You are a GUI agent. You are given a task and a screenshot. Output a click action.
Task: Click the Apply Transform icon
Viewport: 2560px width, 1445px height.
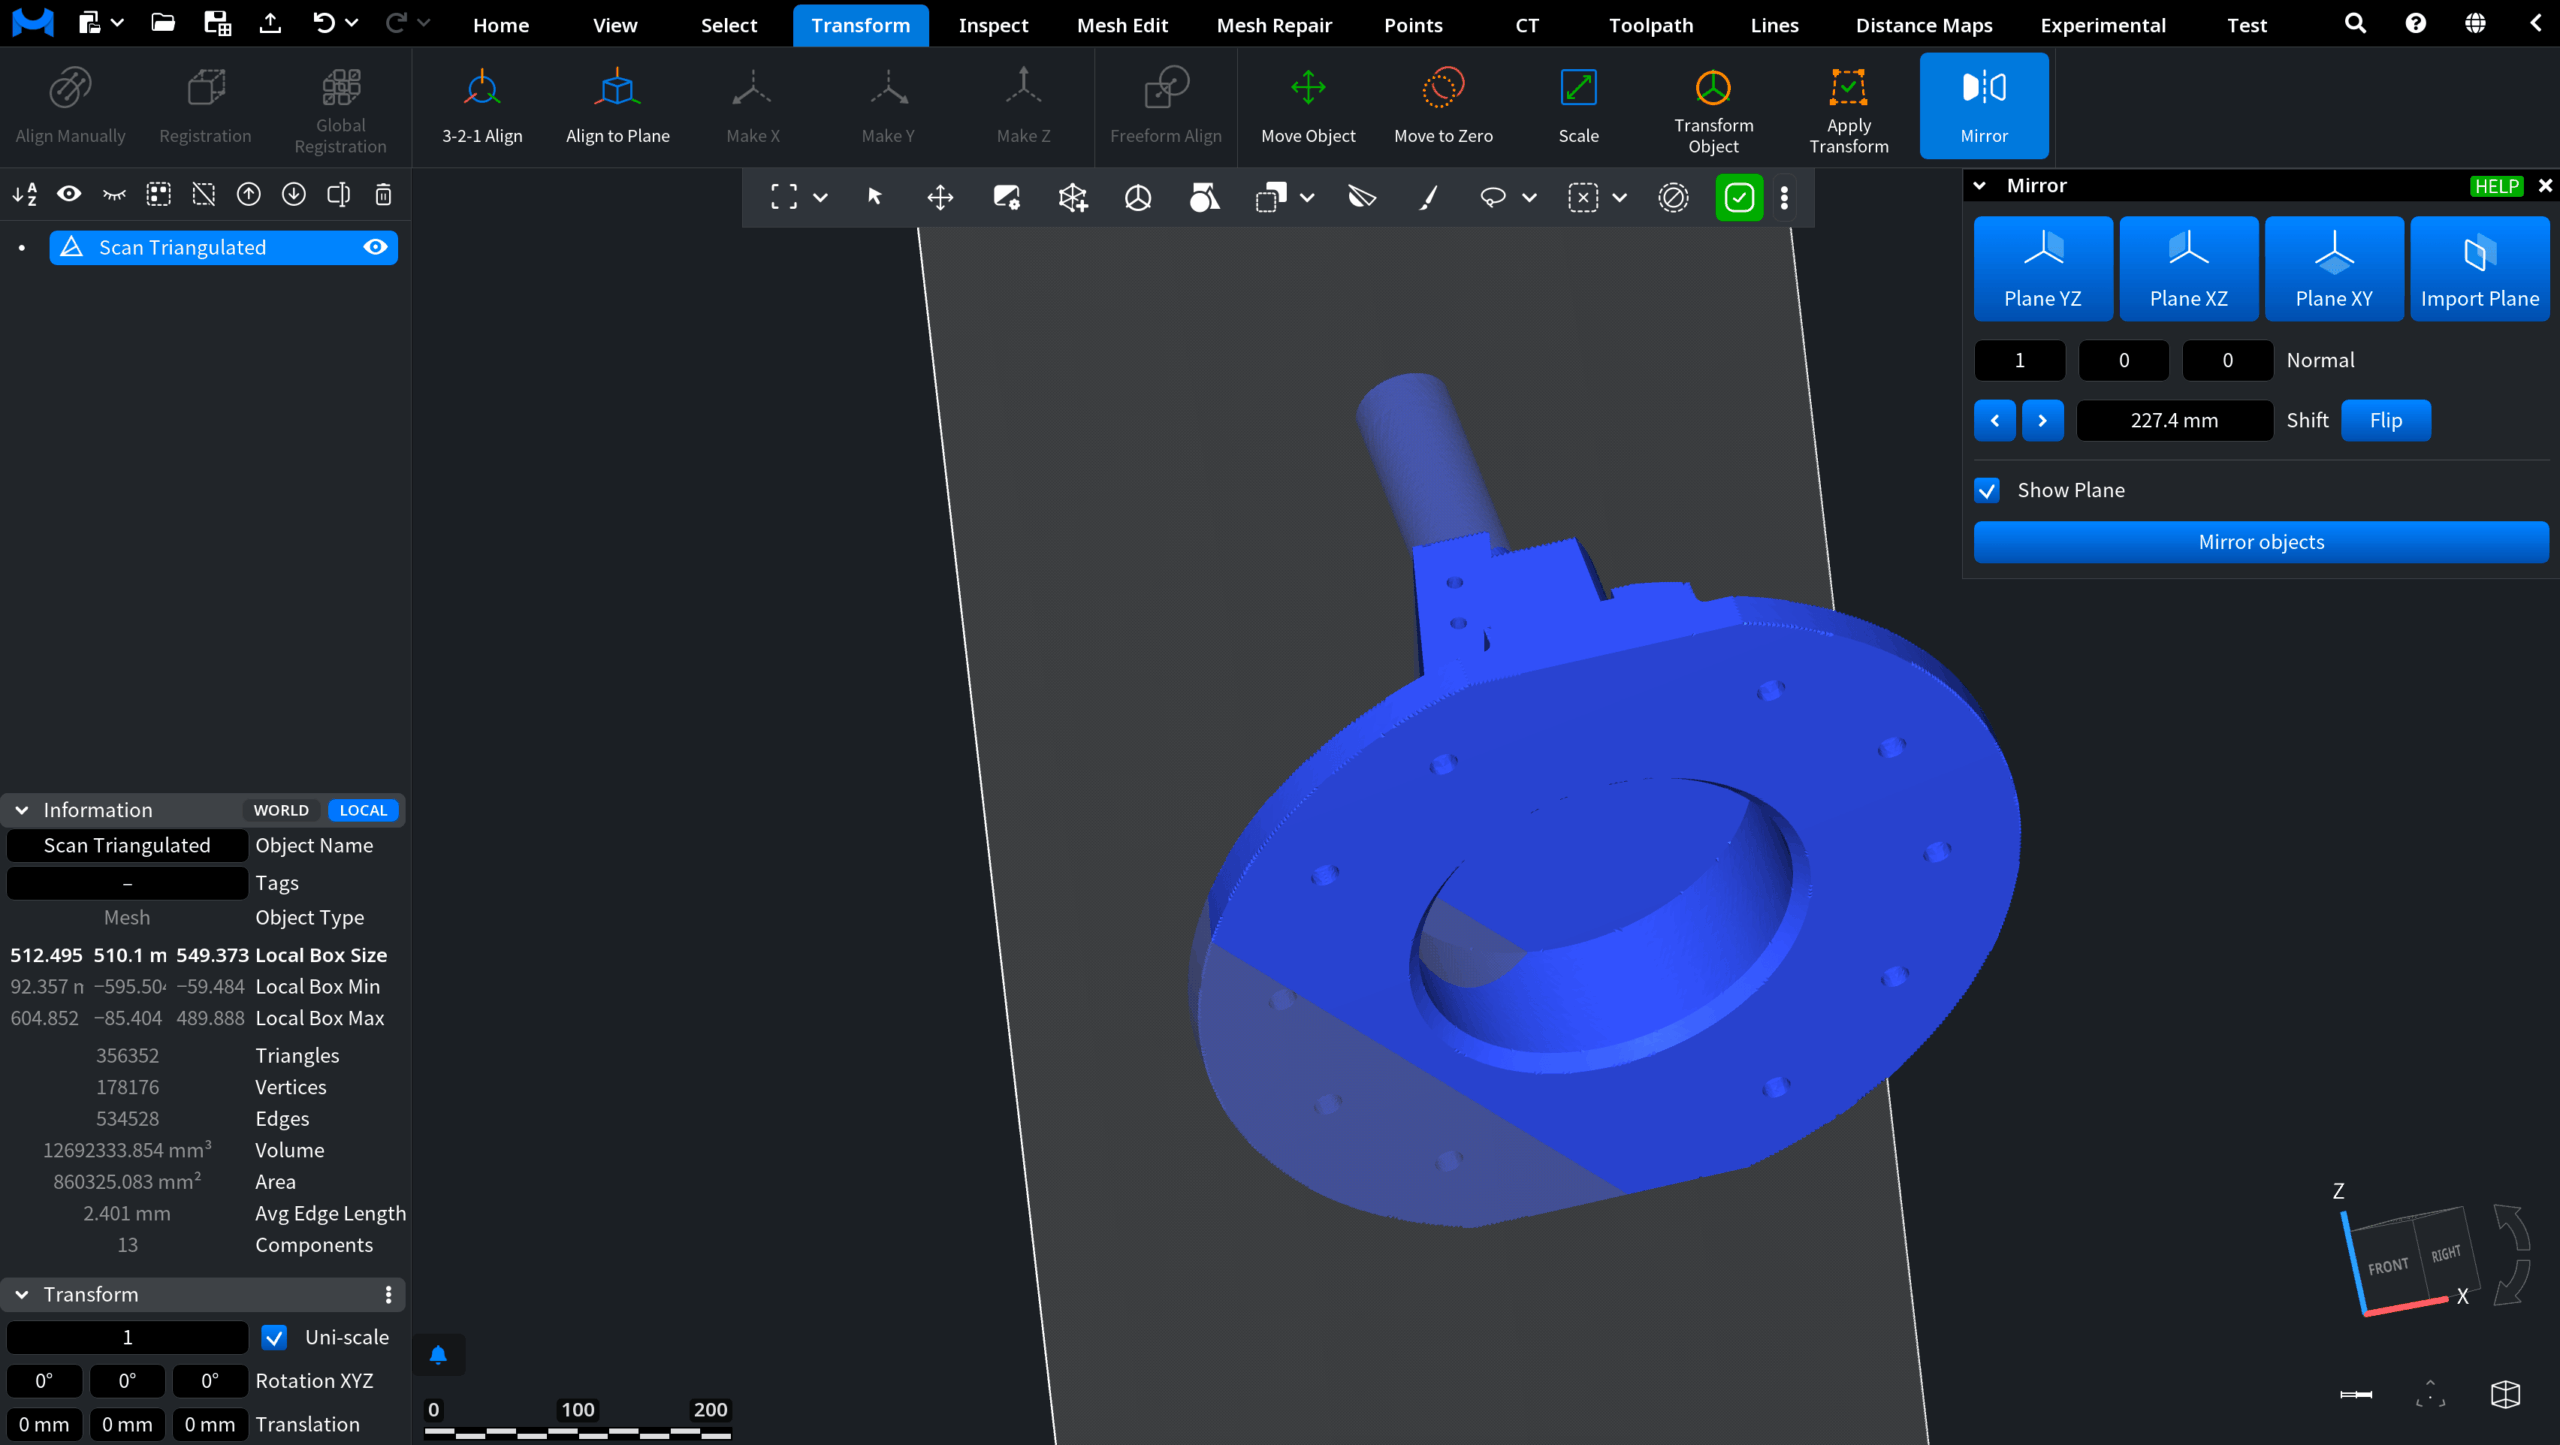coord(1848,88)
